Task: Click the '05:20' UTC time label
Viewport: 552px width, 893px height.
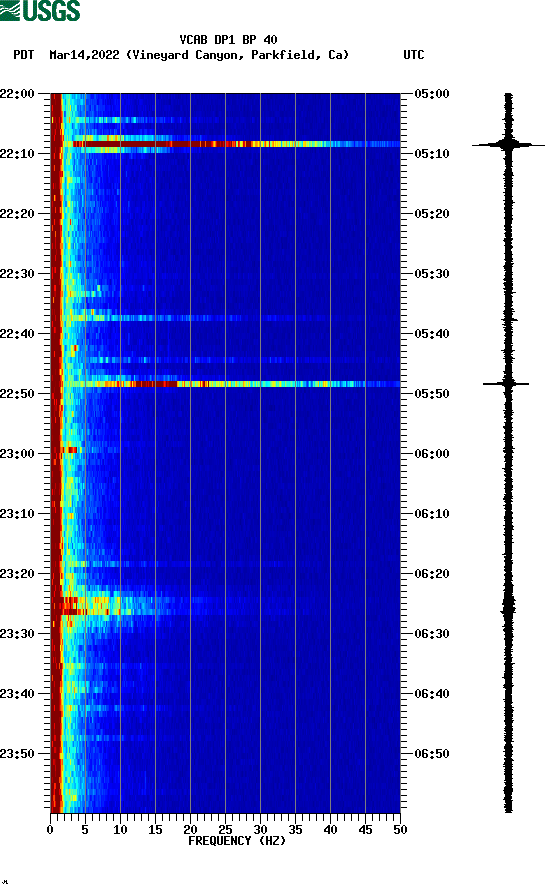Action: (432, 214)
